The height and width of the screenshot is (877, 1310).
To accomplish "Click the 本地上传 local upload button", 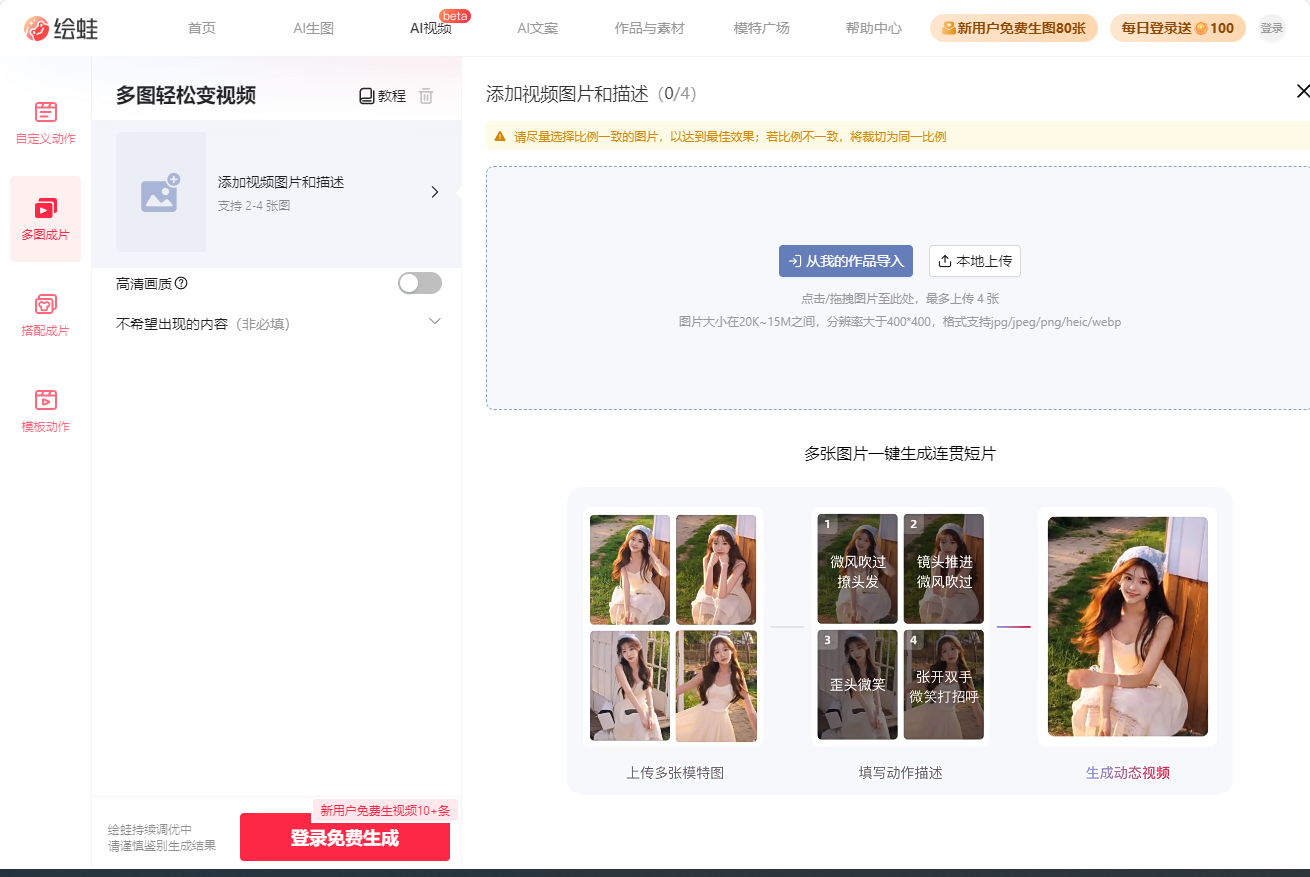I will [x=975, y=260].
